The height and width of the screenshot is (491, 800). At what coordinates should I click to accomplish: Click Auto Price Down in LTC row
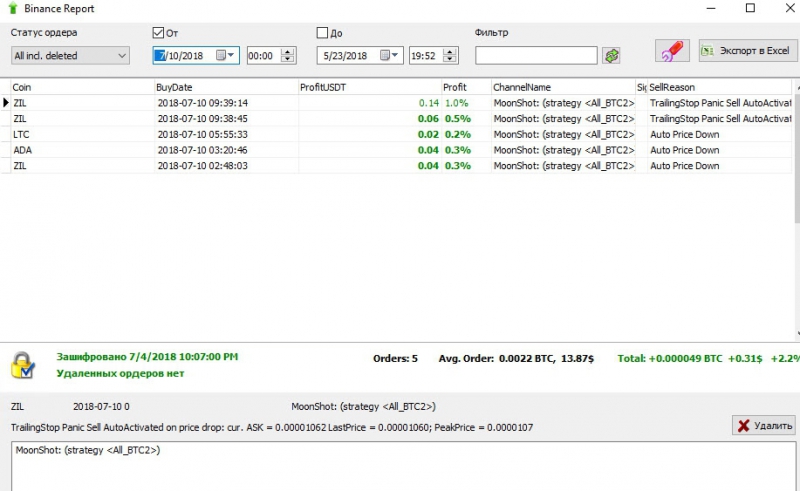point(685,134)
